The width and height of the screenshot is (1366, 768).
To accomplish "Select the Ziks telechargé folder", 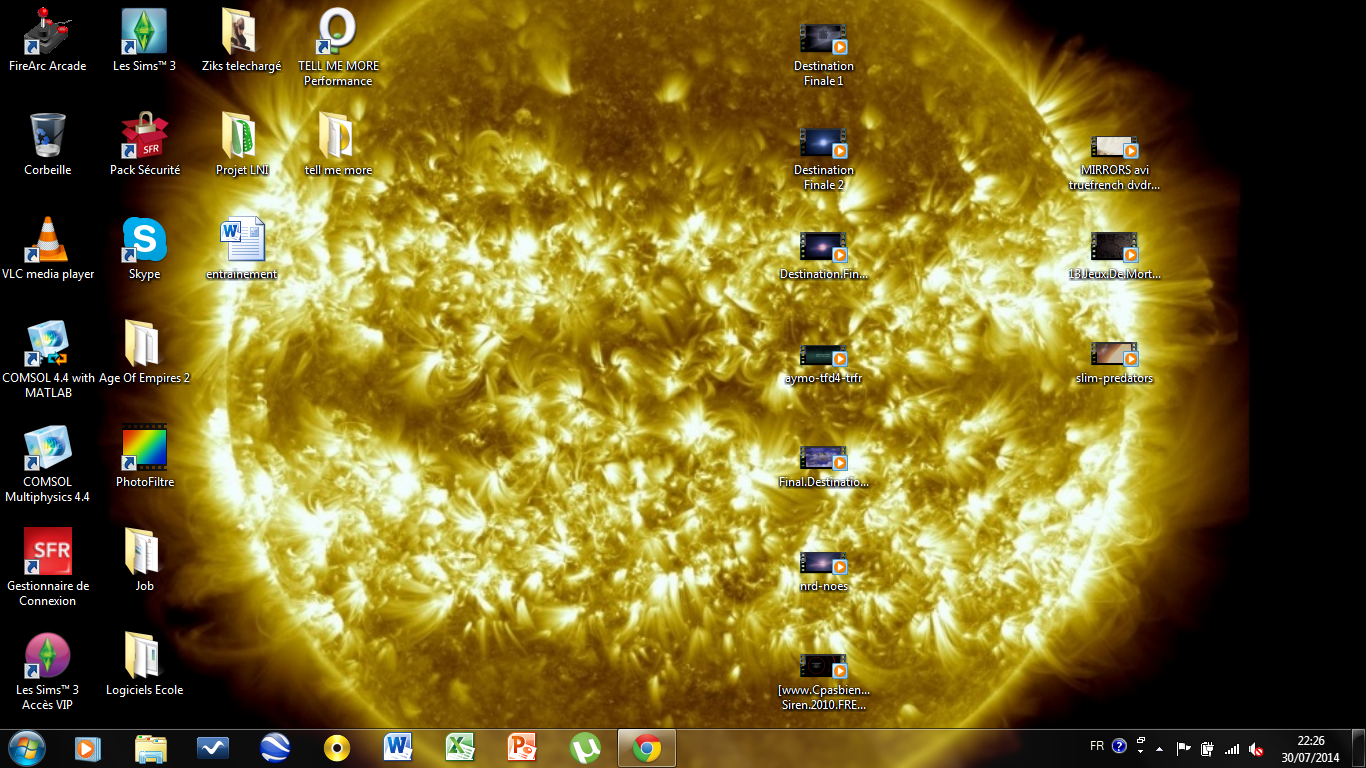I will point(241,41).
